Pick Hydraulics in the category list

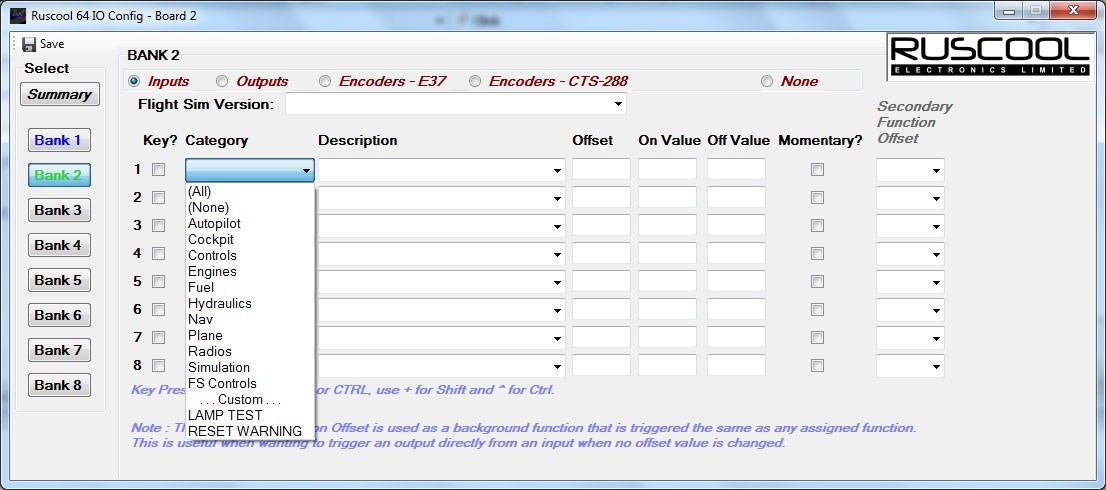[250, 303]
